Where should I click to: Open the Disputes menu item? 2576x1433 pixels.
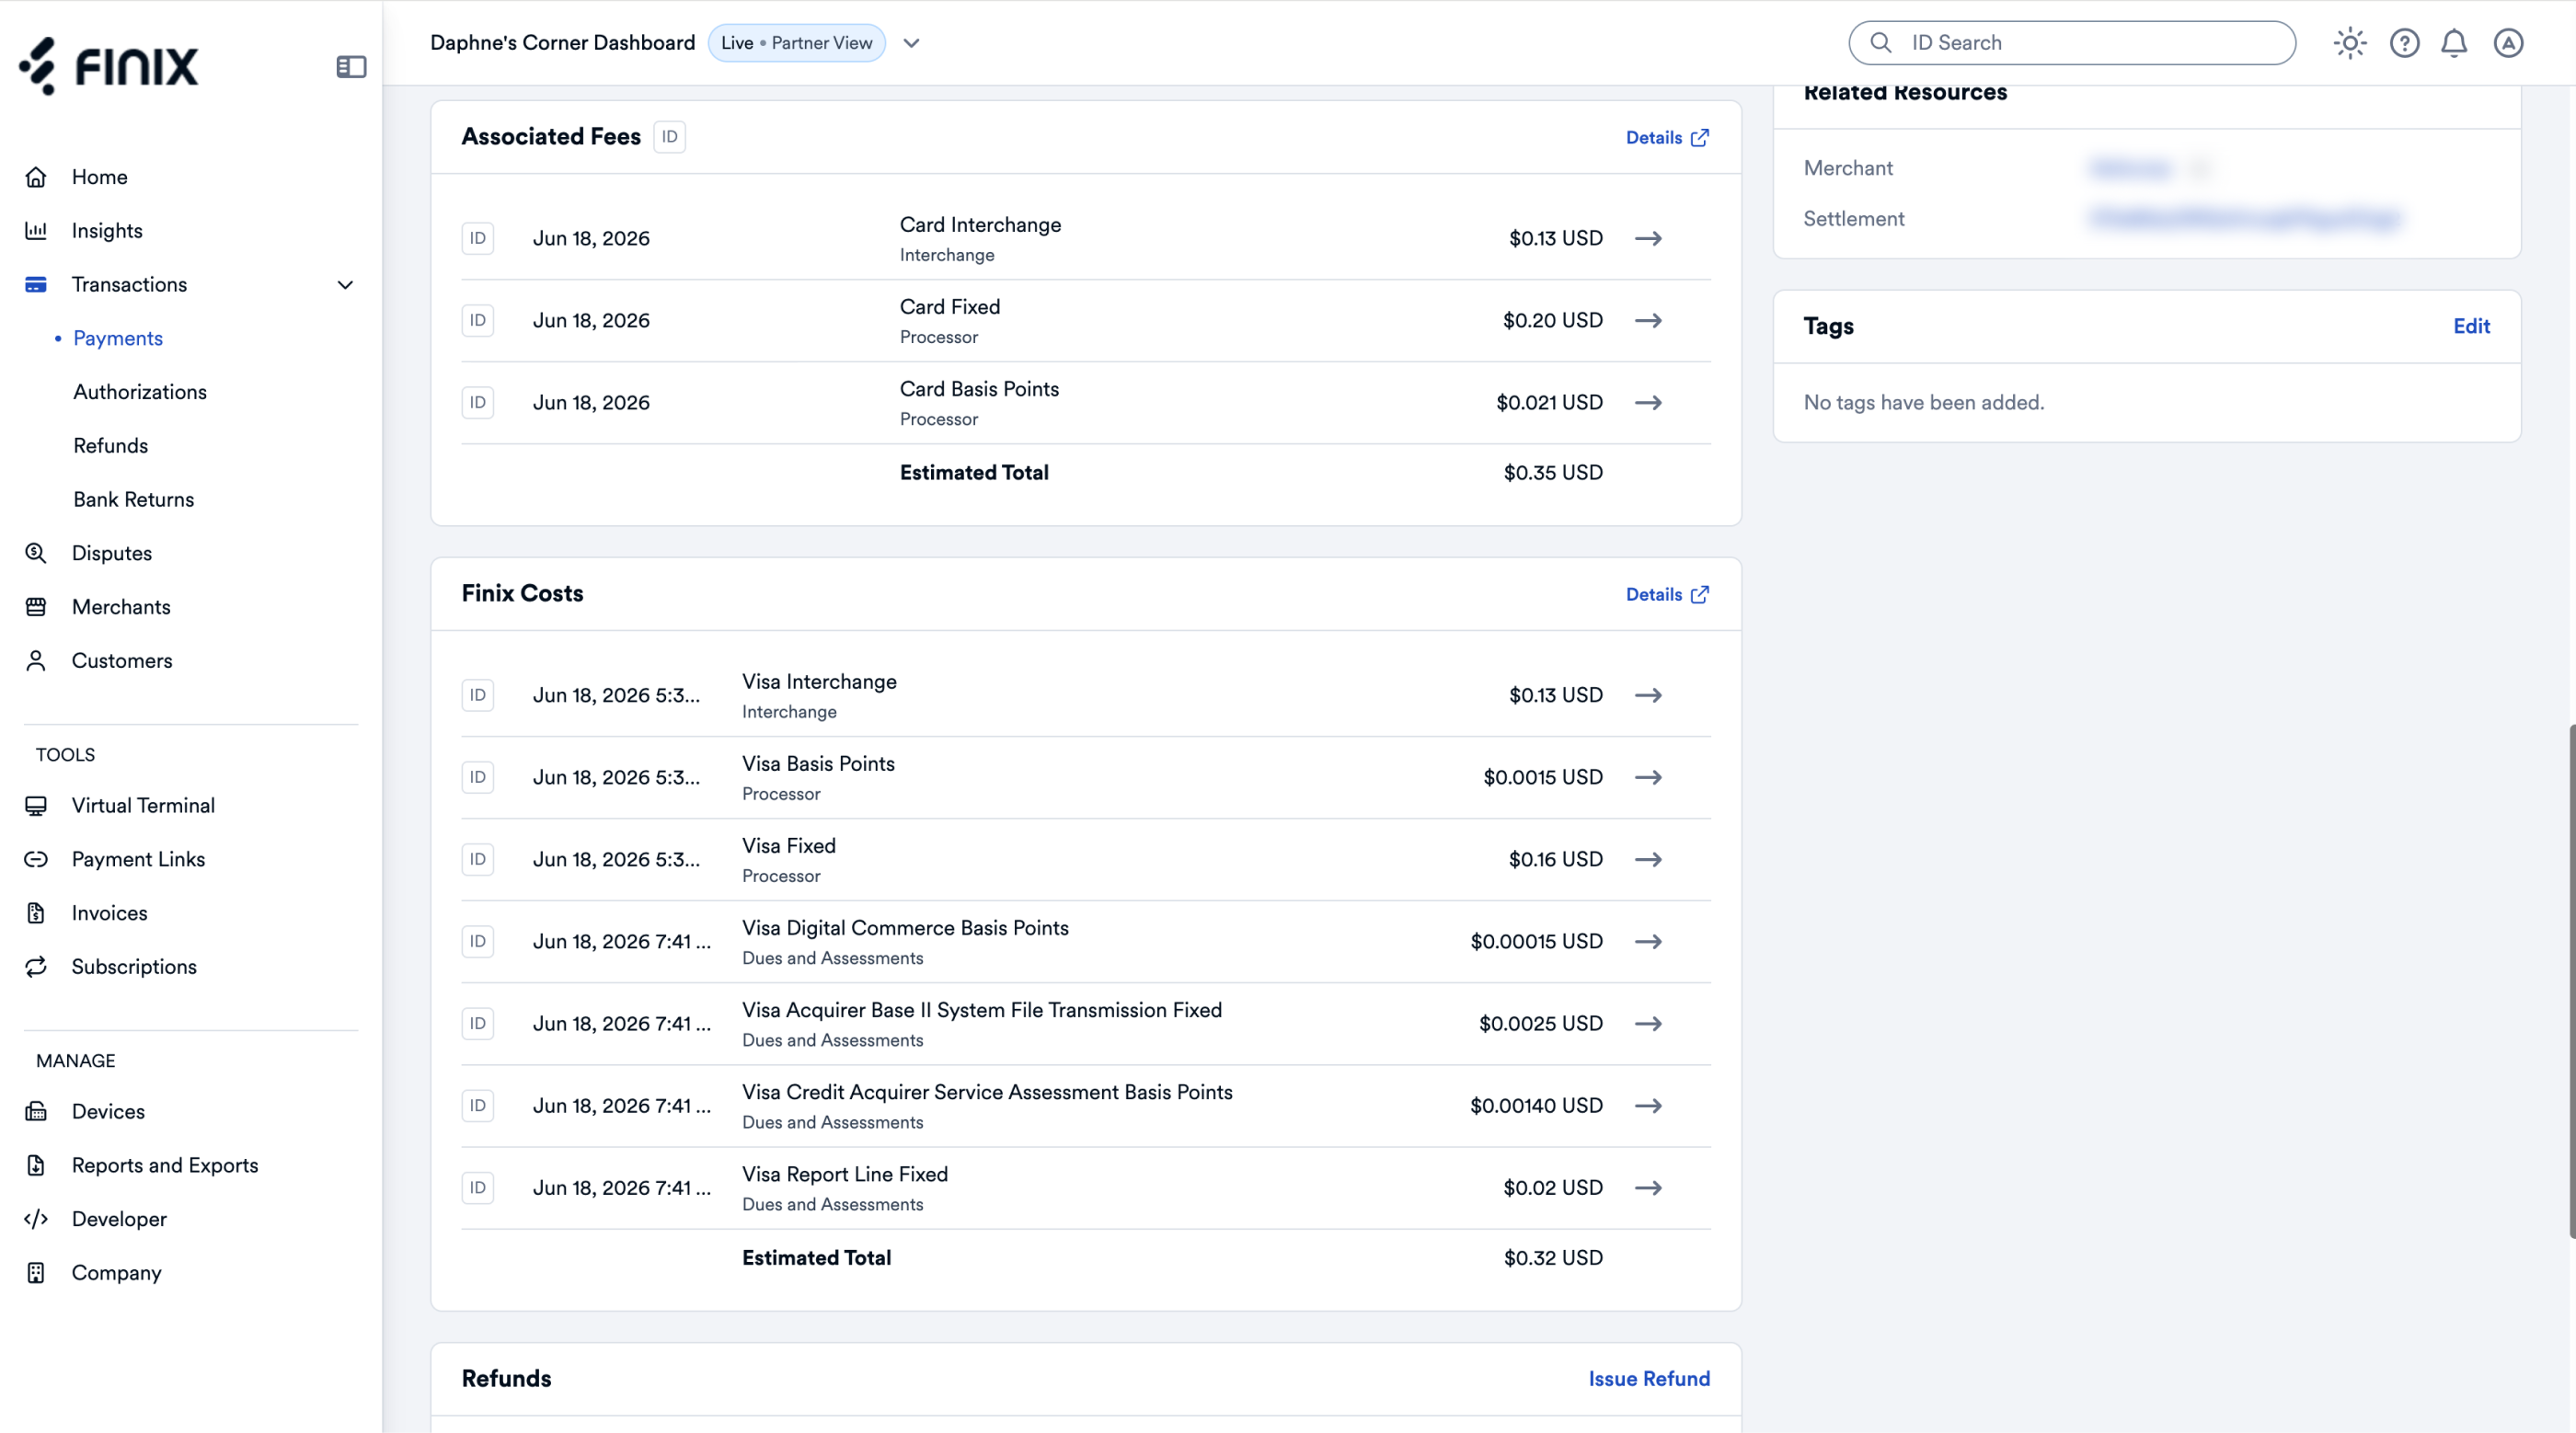point(112,553)
